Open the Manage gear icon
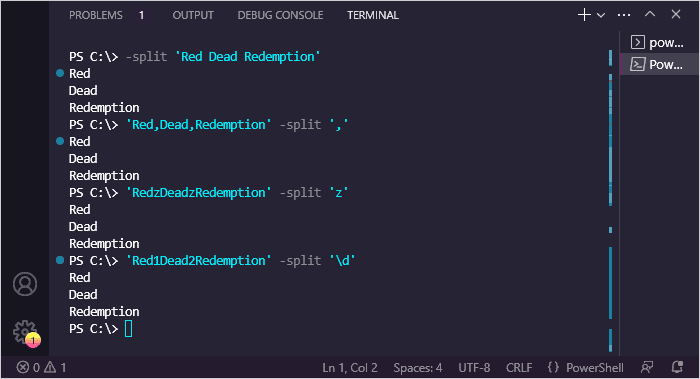Screen dimensions: 700x379 pyautogui.click(x=25, y=332)
